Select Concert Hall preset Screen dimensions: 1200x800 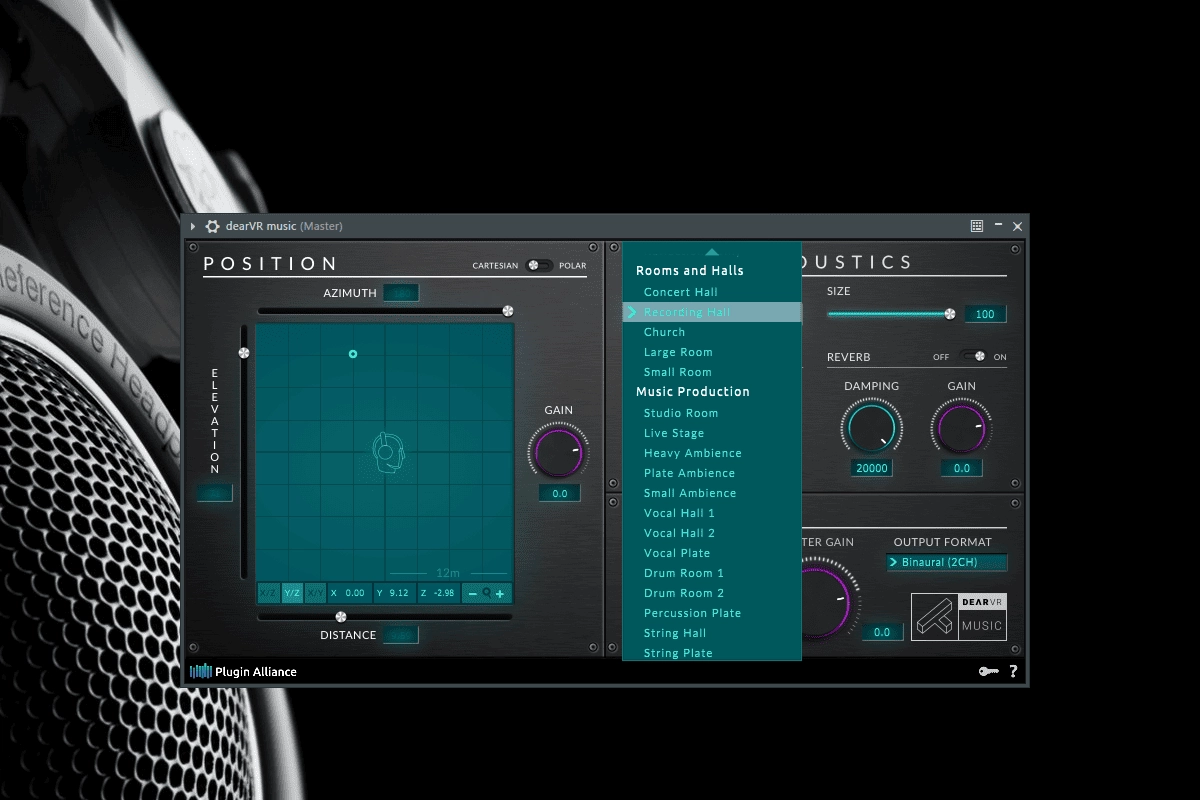[712, 292]
